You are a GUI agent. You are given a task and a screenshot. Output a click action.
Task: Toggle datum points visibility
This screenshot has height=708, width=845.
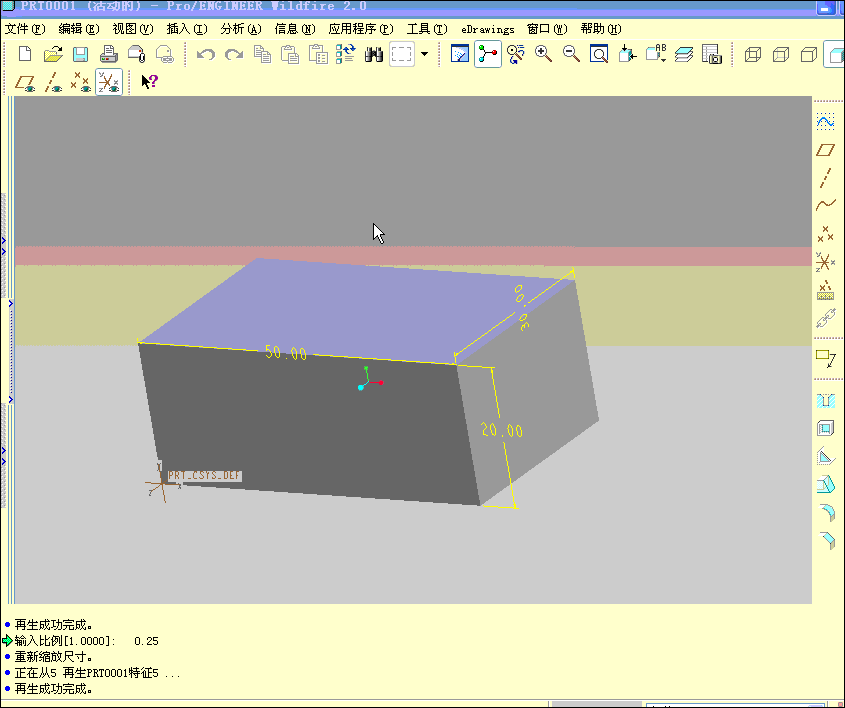[81, 83]
